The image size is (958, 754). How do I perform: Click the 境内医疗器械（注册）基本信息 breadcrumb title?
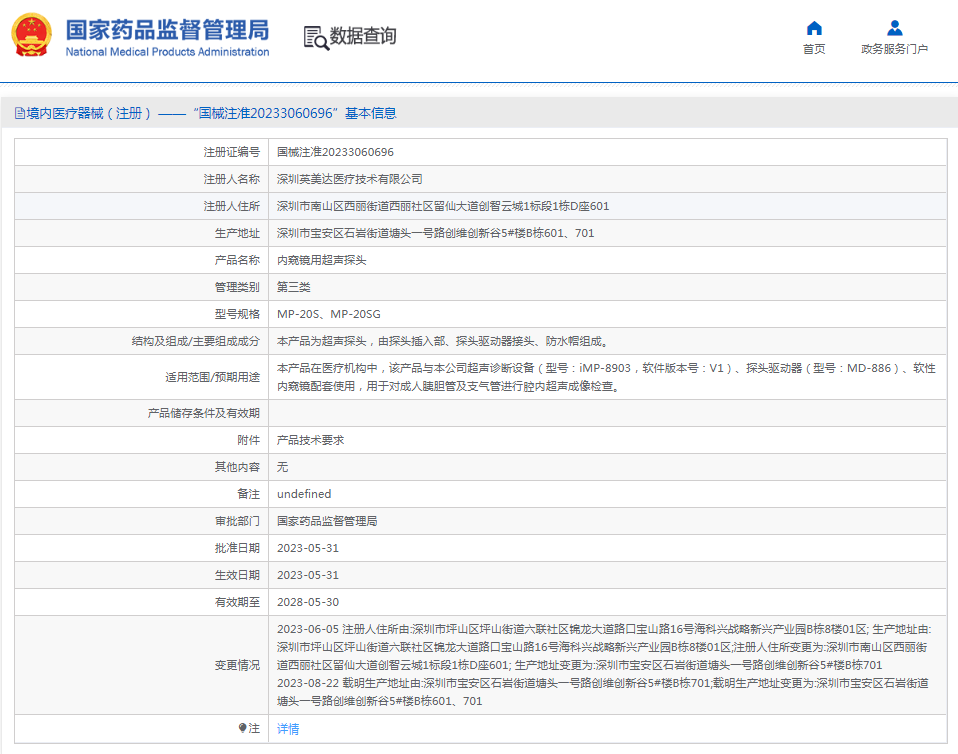(211, 113)
